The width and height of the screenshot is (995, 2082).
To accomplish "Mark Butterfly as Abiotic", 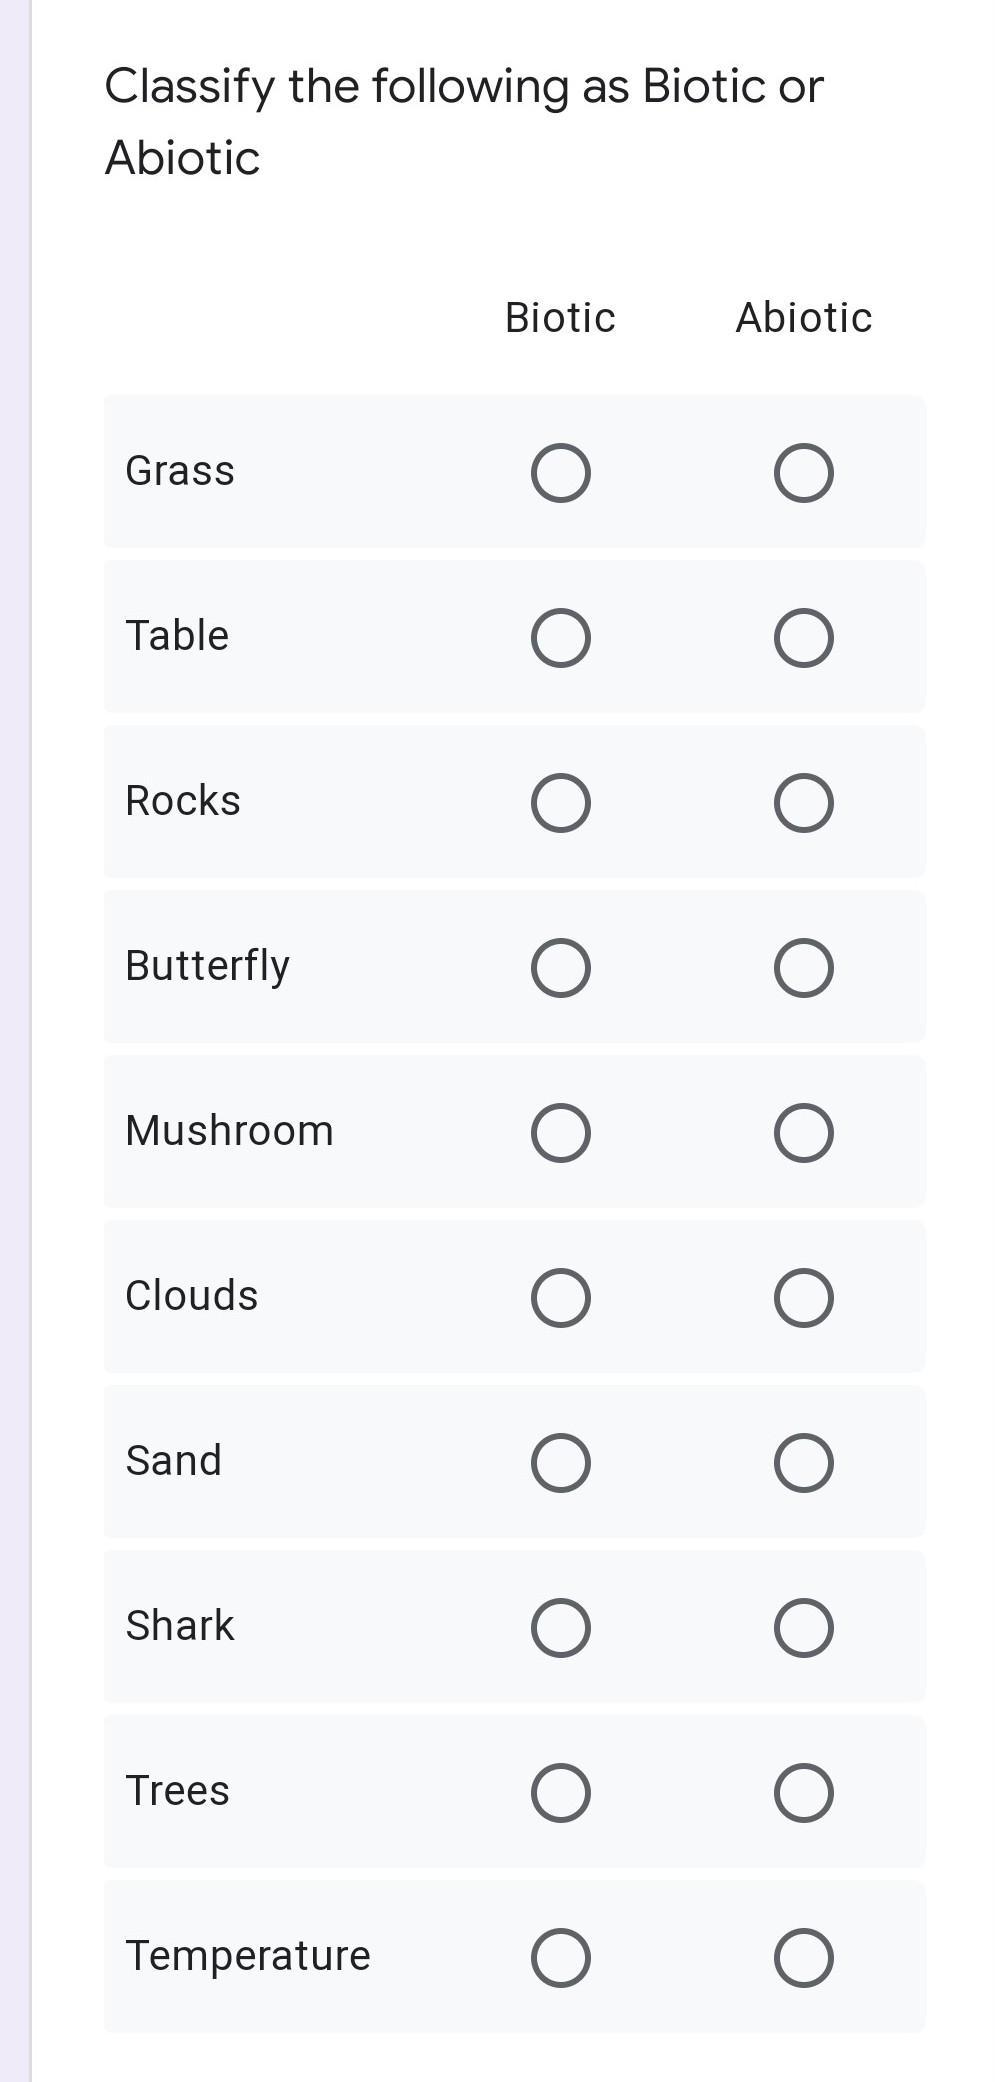I will (x=803, y=968).
